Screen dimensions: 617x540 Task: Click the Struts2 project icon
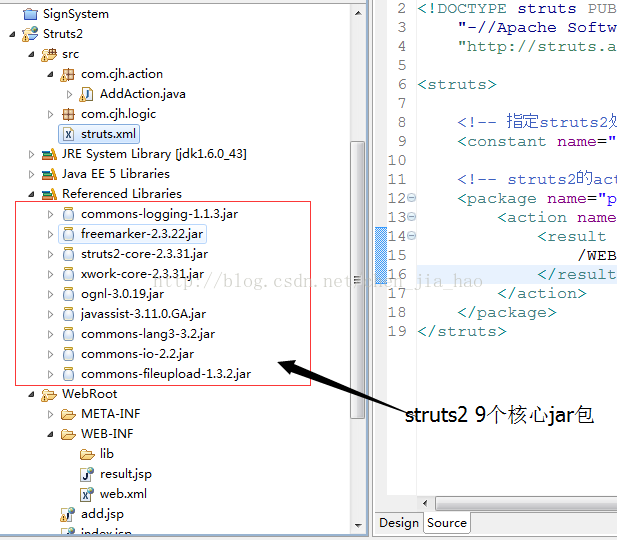pos(30,34)
